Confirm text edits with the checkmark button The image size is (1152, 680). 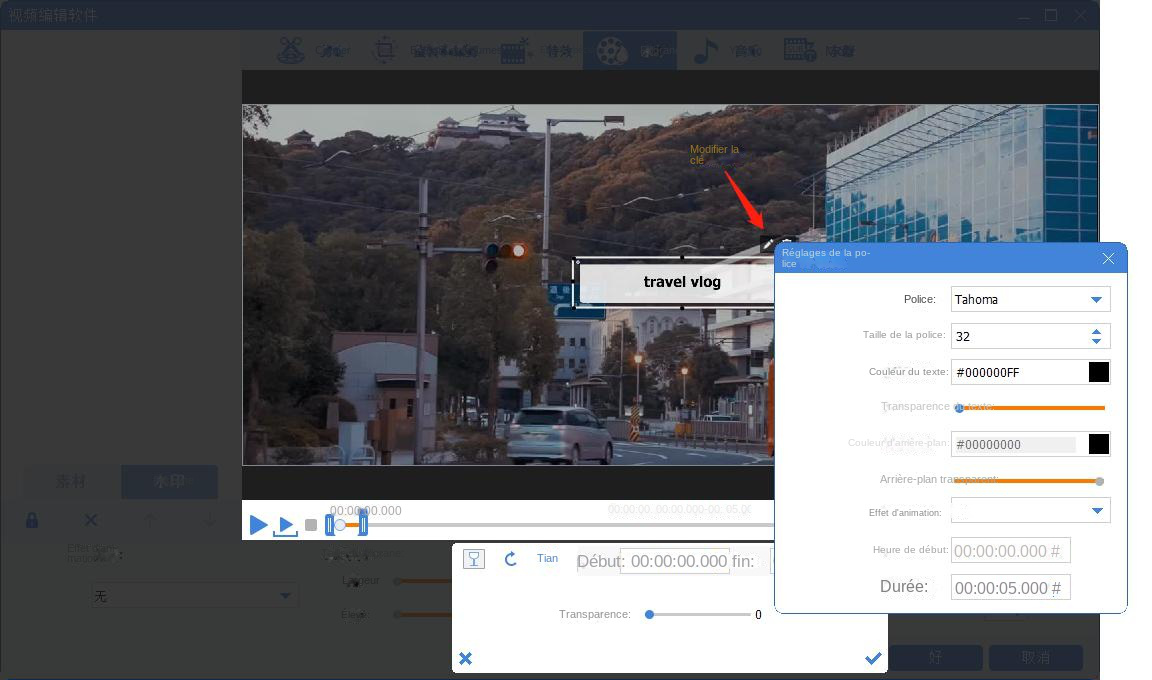pos(873,658)
